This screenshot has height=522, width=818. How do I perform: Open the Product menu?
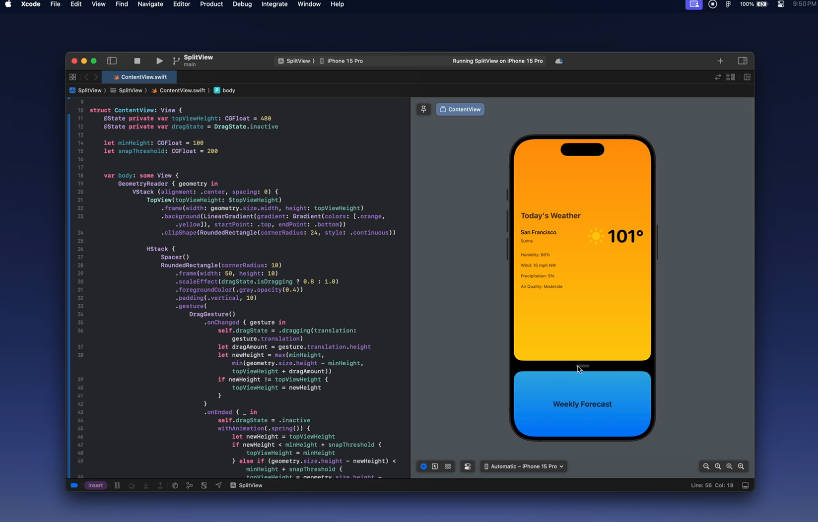211,4
